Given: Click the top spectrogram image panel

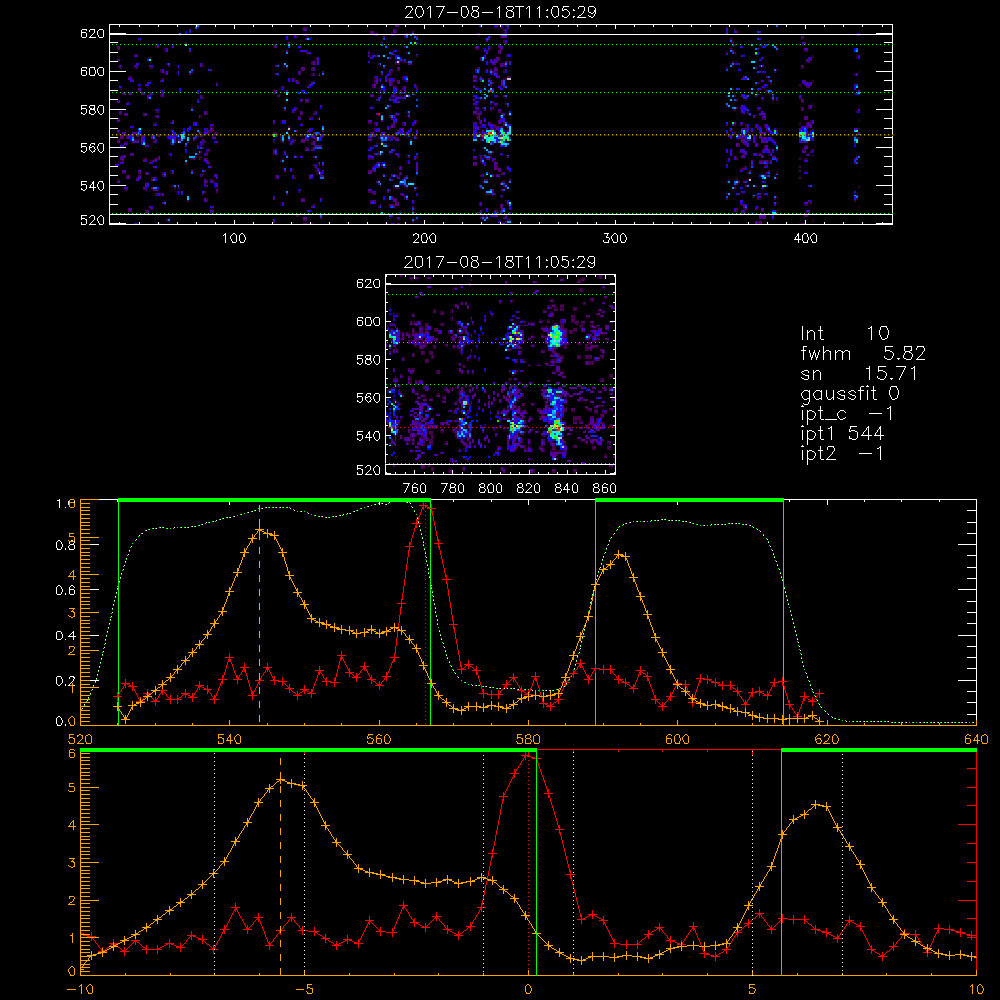Looking at the screenshot, I should [x=501, y=124].
